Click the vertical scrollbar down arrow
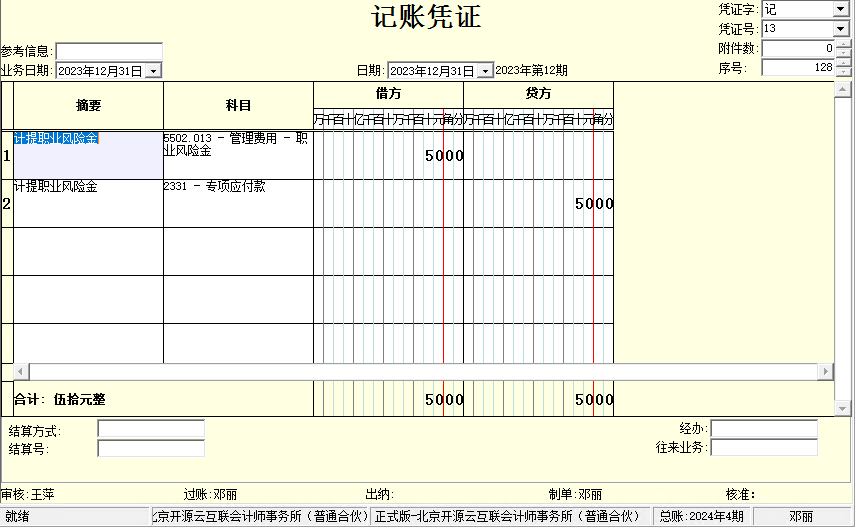 coord(843,409)
